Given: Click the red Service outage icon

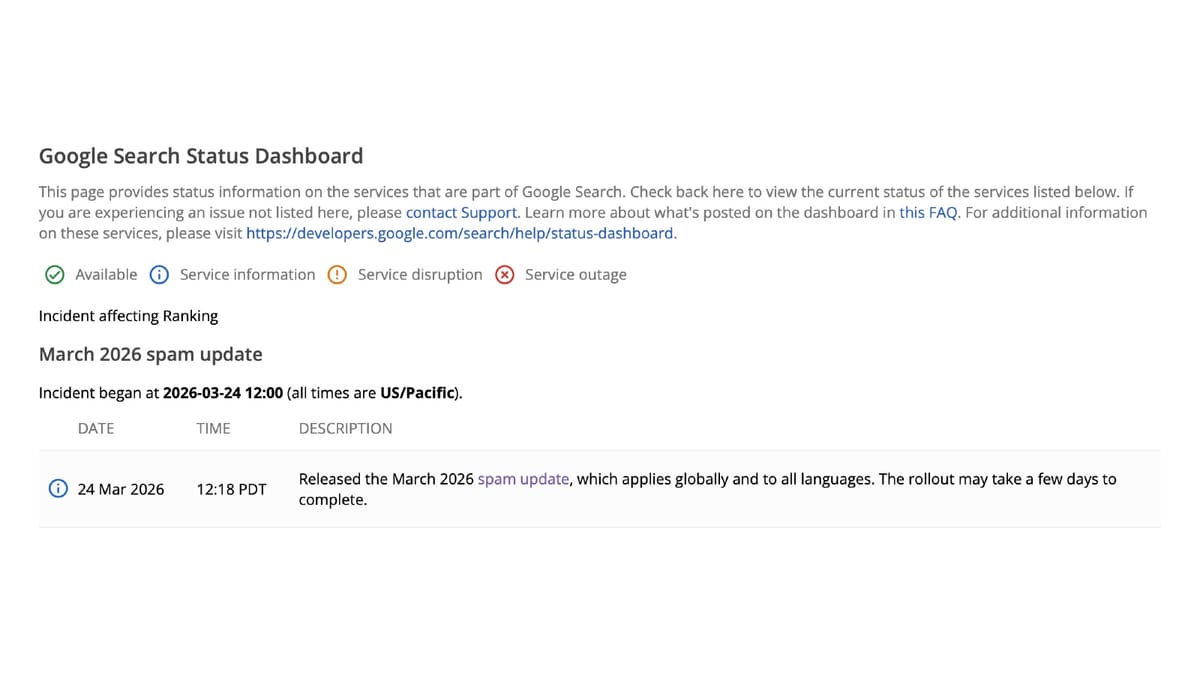Looking at the screenshot, I should (x=505, y=274).
